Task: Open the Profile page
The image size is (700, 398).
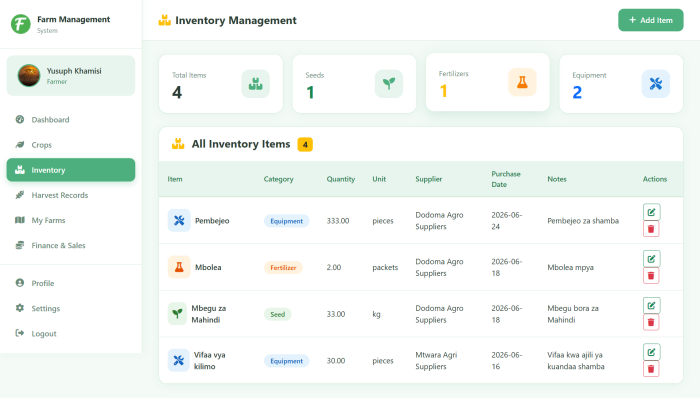Action: coord(71,283)
